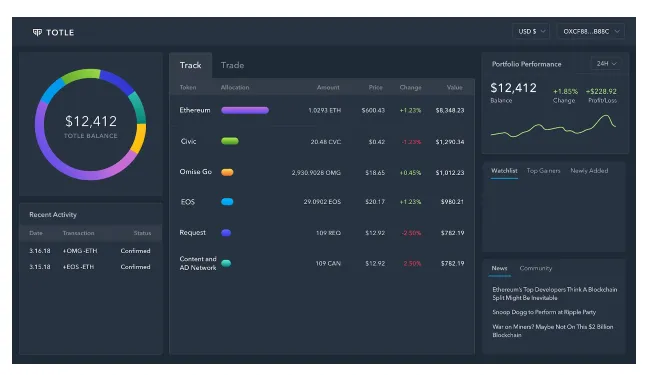Switch to the Trade tab
The width and height of the screenshot is (647, 375).
click(232, 65)
